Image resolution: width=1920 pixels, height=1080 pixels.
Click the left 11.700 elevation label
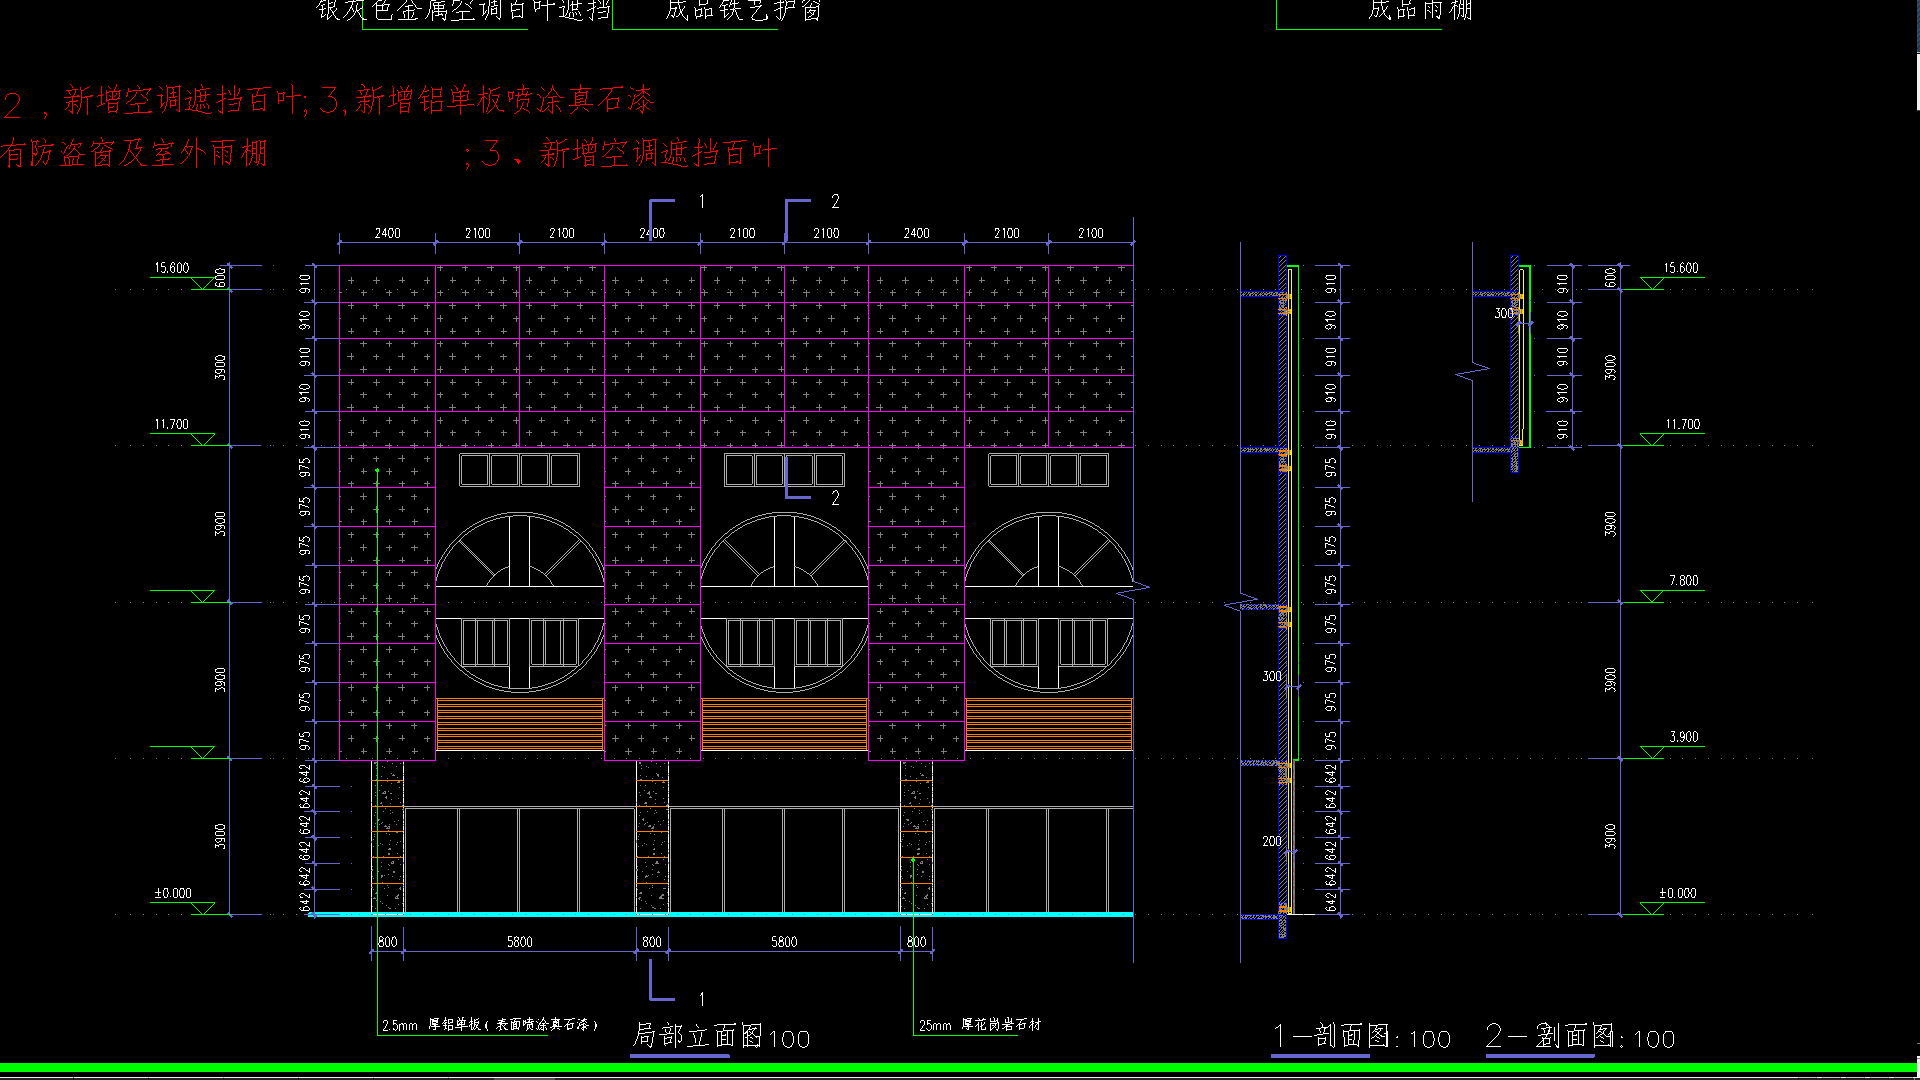click(171, 424)
